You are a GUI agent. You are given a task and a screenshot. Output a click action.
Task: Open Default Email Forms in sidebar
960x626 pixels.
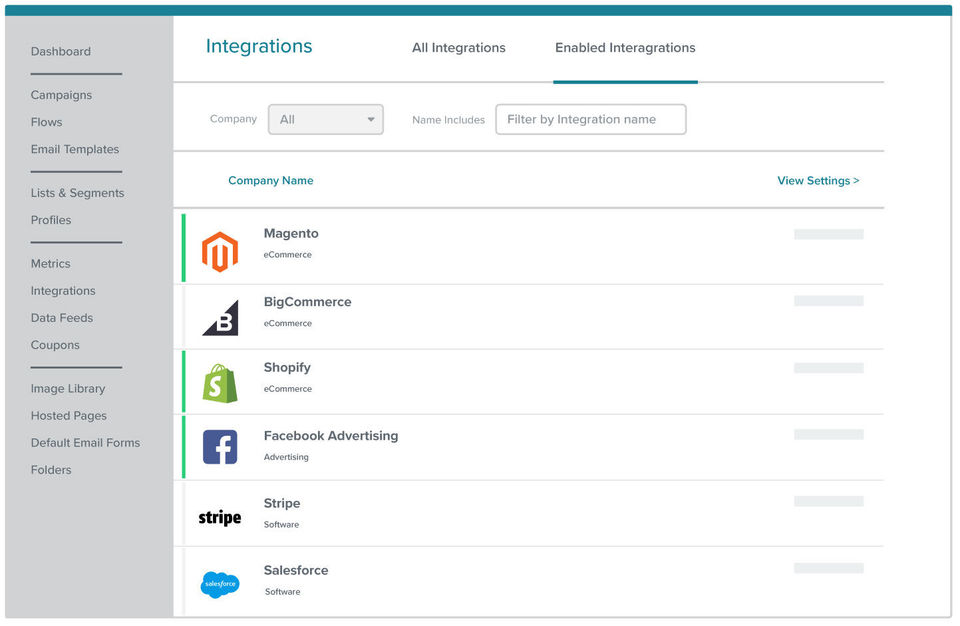[x=85, y=443]
